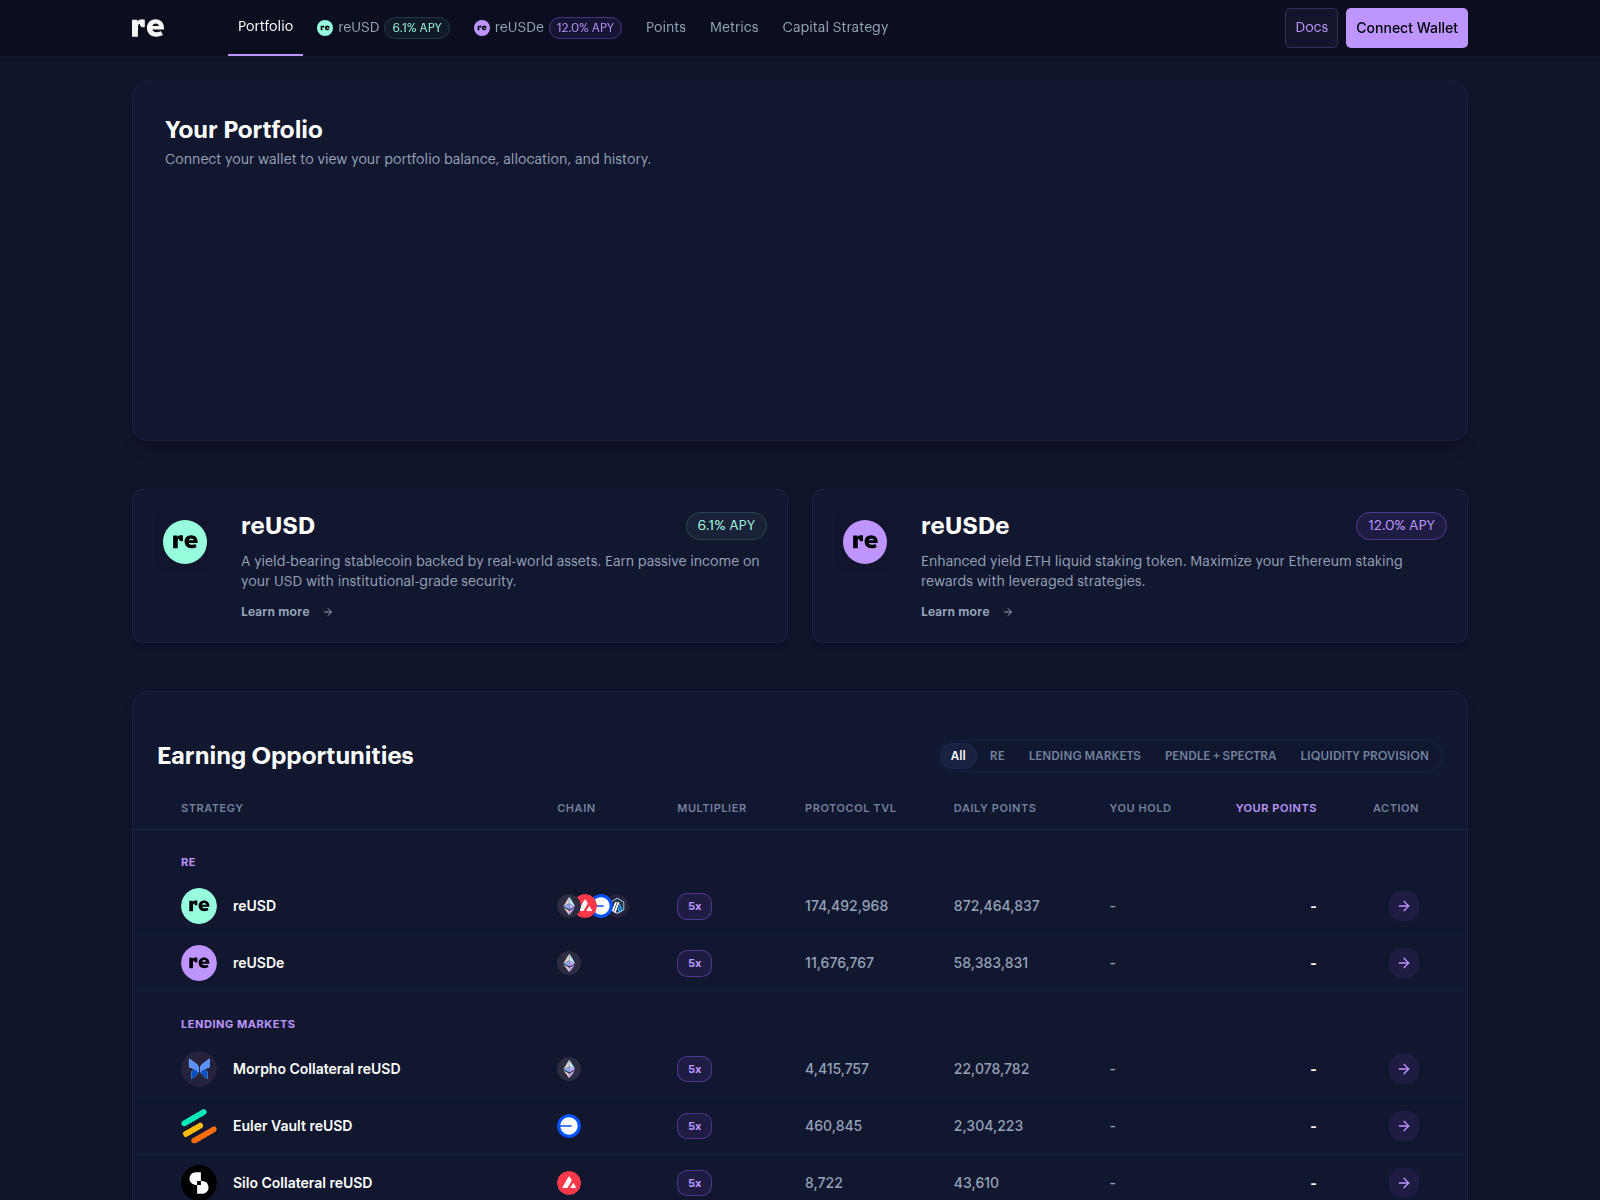This screenshot has height=1200, width=1600.
Task: Open Morpho Collateral reUSD arrow action
Action: pos(1404,1069)
